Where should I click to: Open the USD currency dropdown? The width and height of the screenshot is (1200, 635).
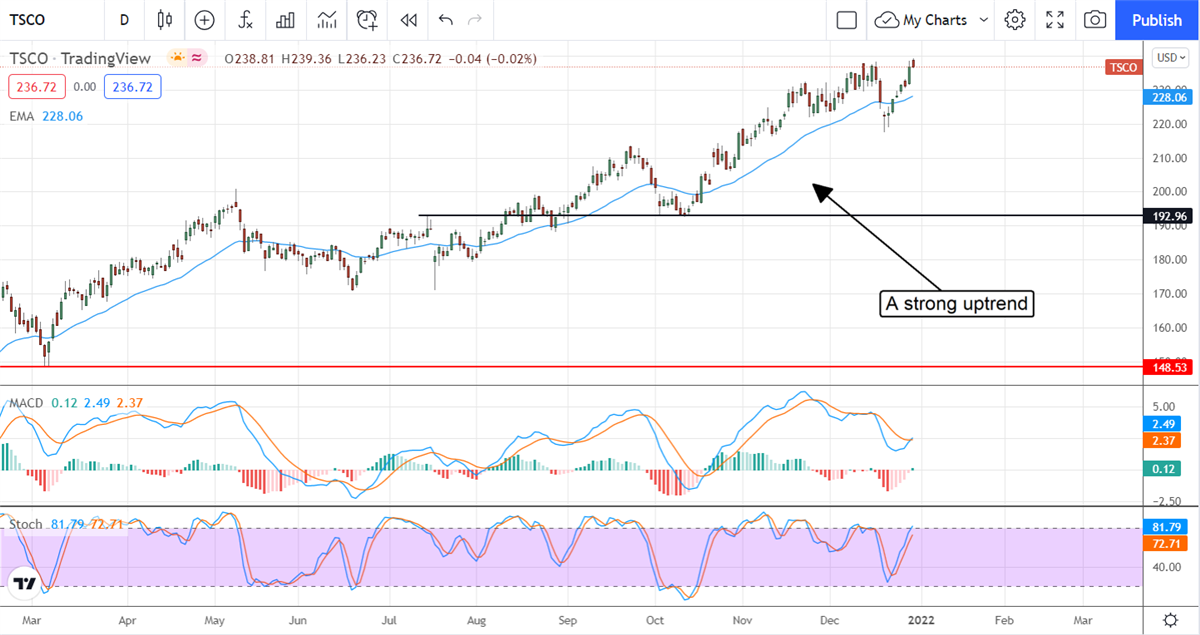click(1168, 58)
